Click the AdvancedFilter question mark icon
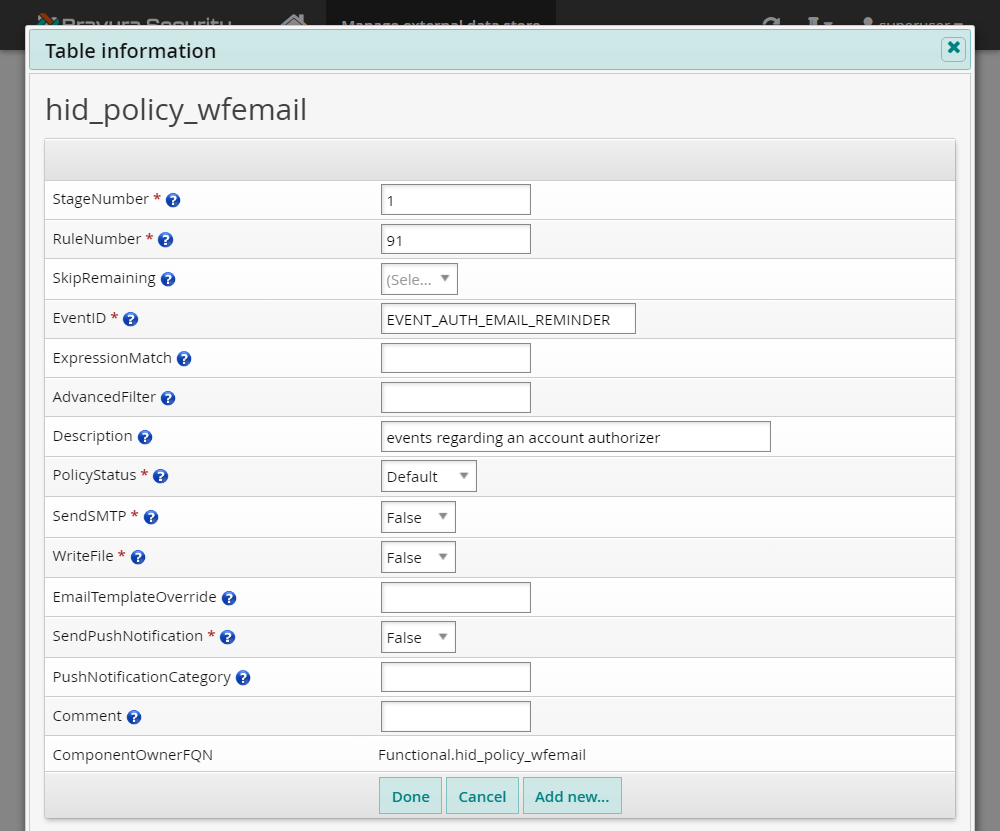Screen dimensions: 1000x831 point(167,397)
